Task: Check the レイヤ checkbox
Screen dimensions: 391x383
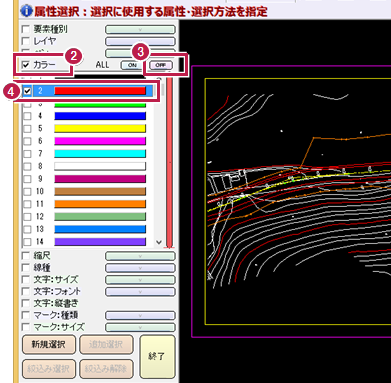Action: coord(25,41)
